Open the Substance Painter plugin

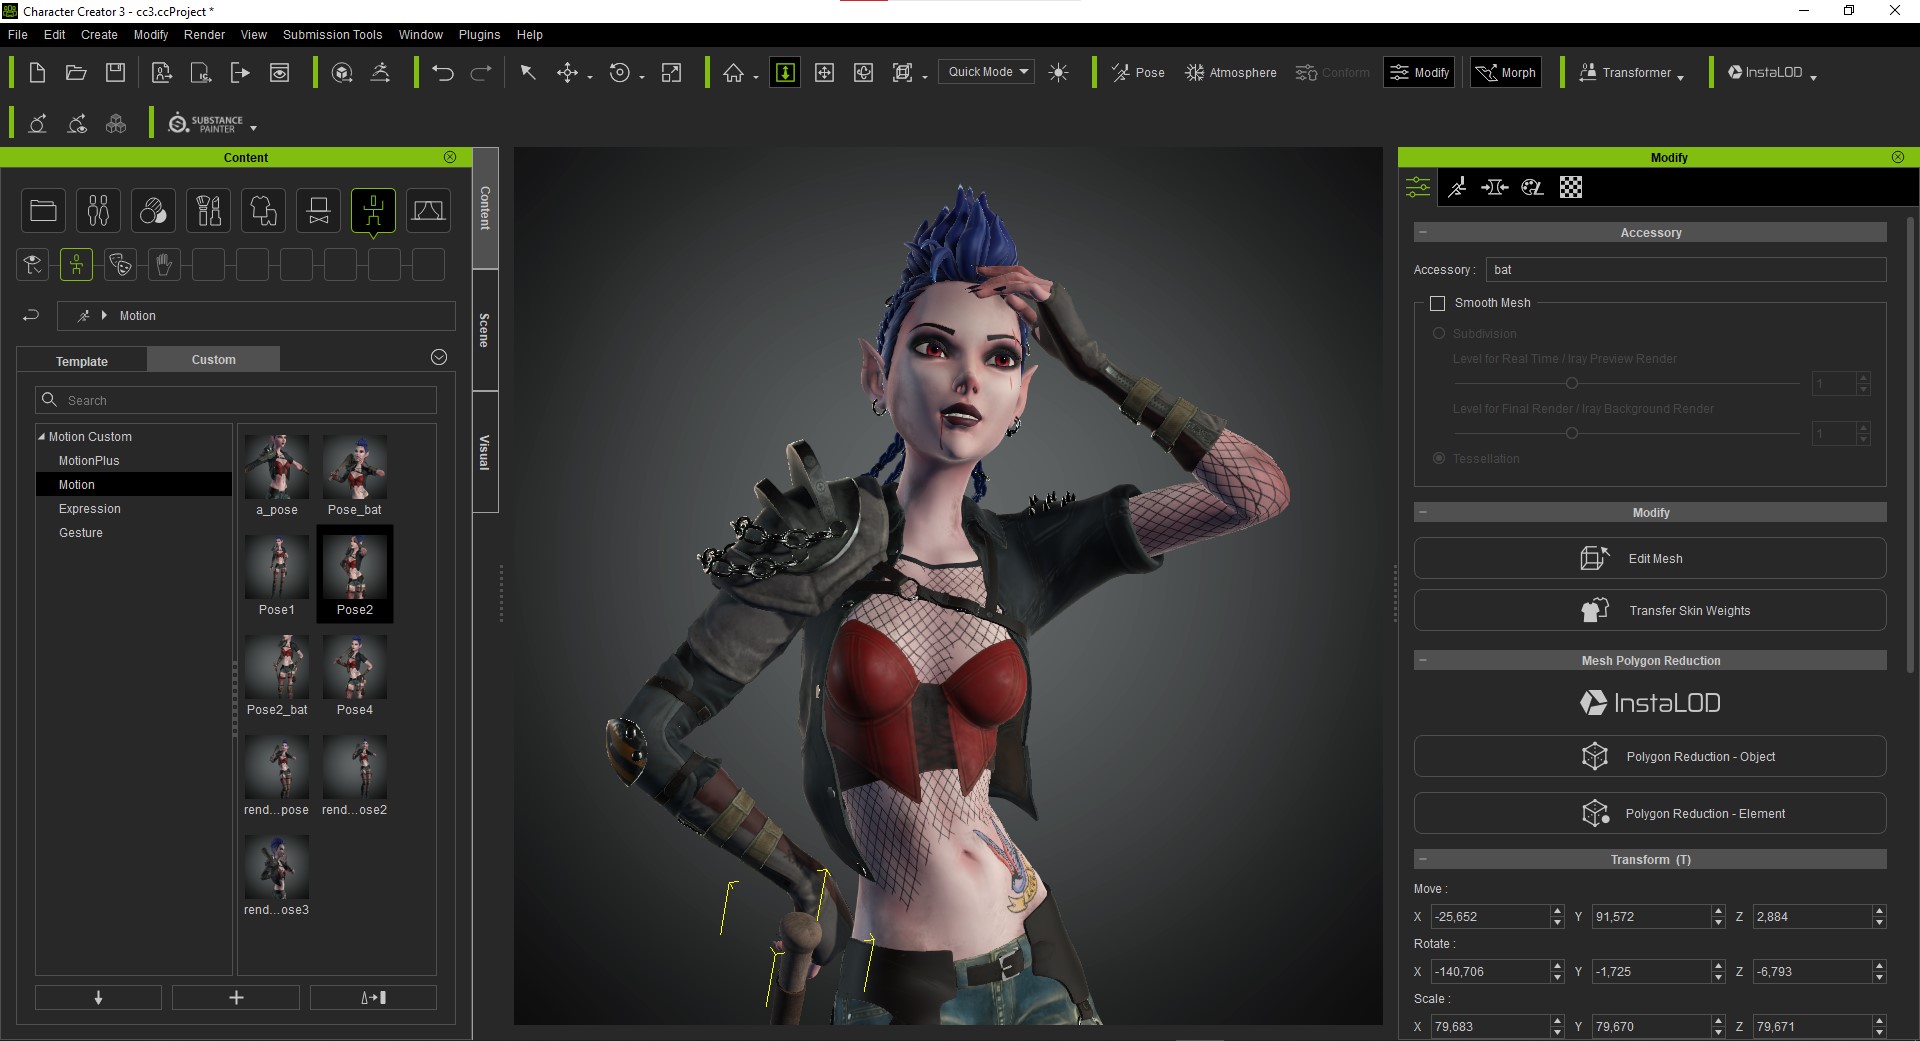pos(205,123)
